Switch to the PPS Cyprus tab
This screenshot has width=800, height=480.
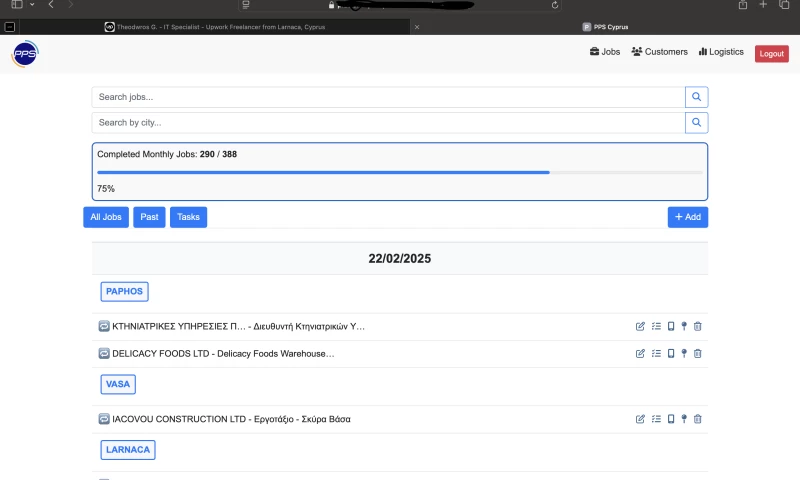coord(605,27)
